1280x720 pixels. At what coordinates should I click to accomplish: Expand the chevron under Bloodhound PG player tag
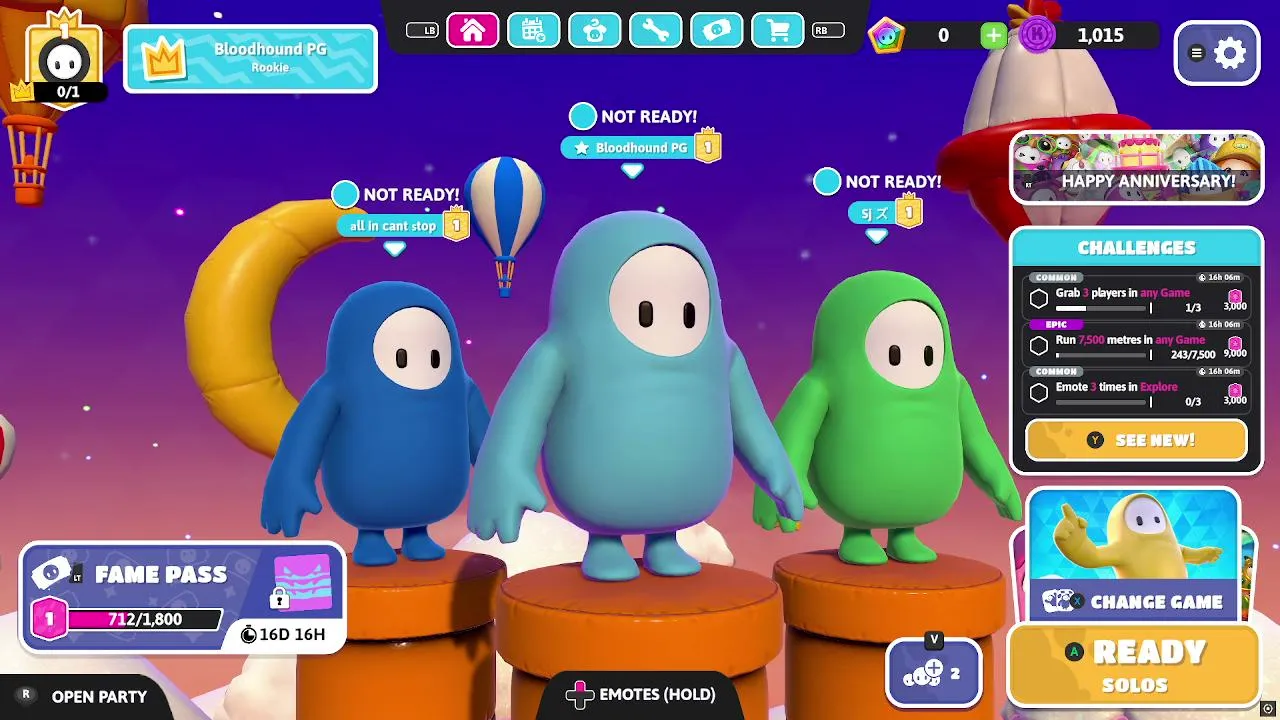(632, 171)
